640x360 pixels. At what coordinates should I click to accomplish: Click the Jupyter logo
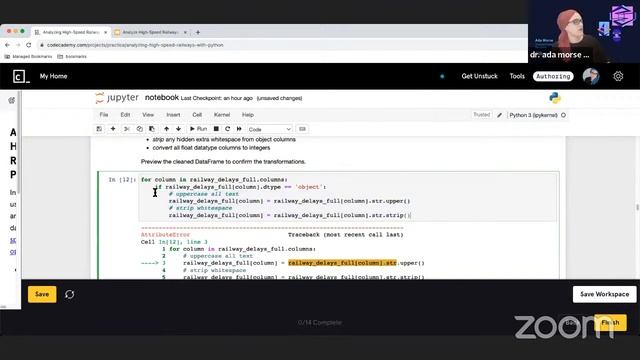117,98
